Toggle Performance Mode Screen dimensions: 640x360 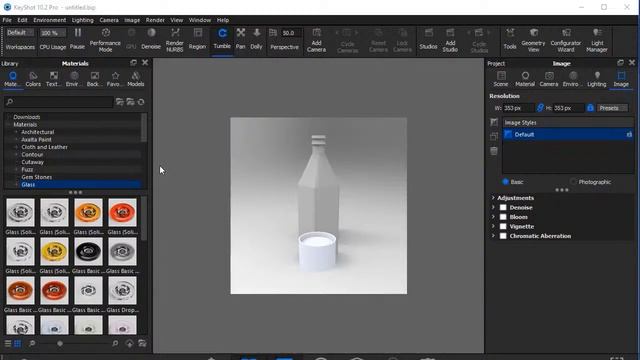click(105, 40)
